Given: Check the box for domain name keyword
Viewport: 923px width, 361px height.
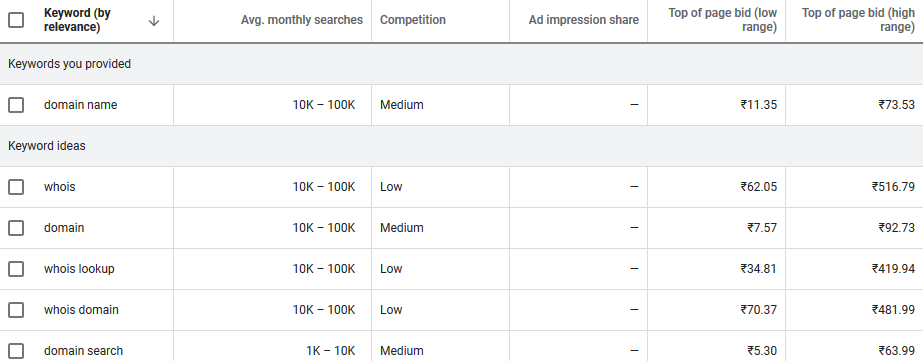Looking at the screenshot, I should (16, 105).
